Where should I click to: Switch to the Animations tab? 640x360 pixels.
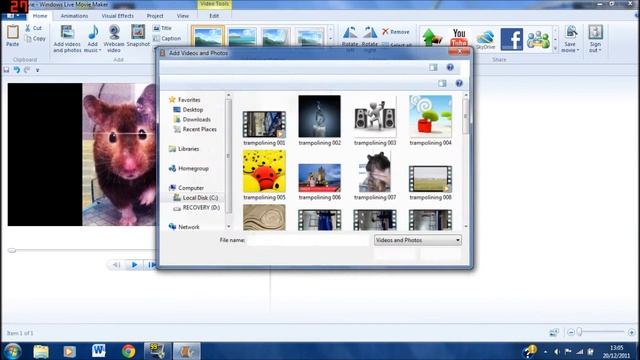(x=74, y=16)
